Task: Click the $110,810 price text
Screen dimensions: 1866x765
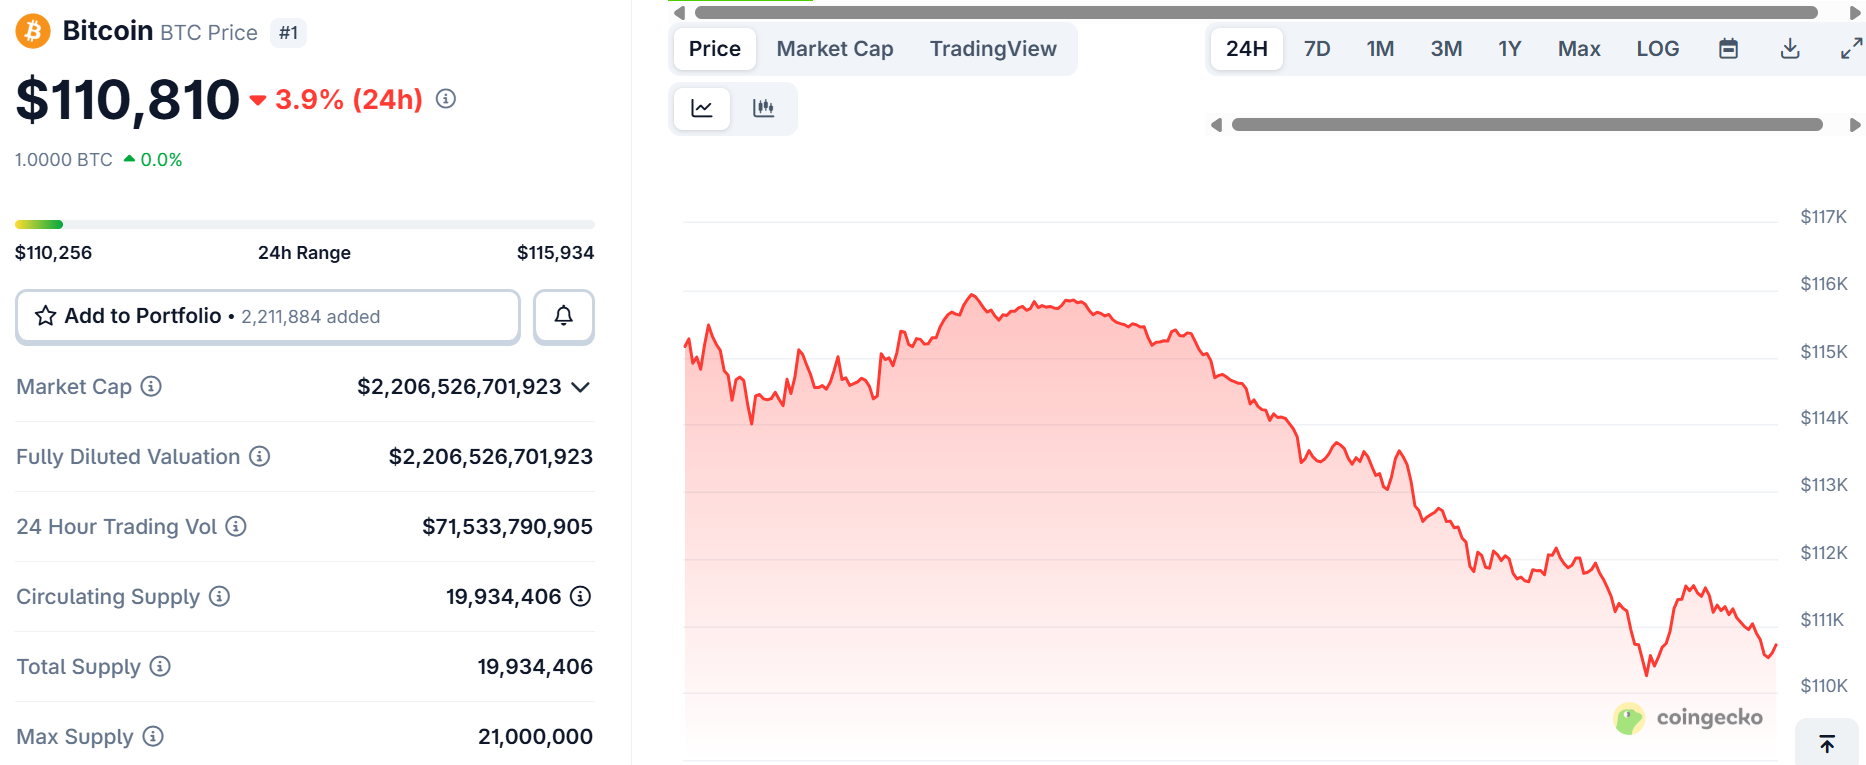Action: [x=128, y=100]
